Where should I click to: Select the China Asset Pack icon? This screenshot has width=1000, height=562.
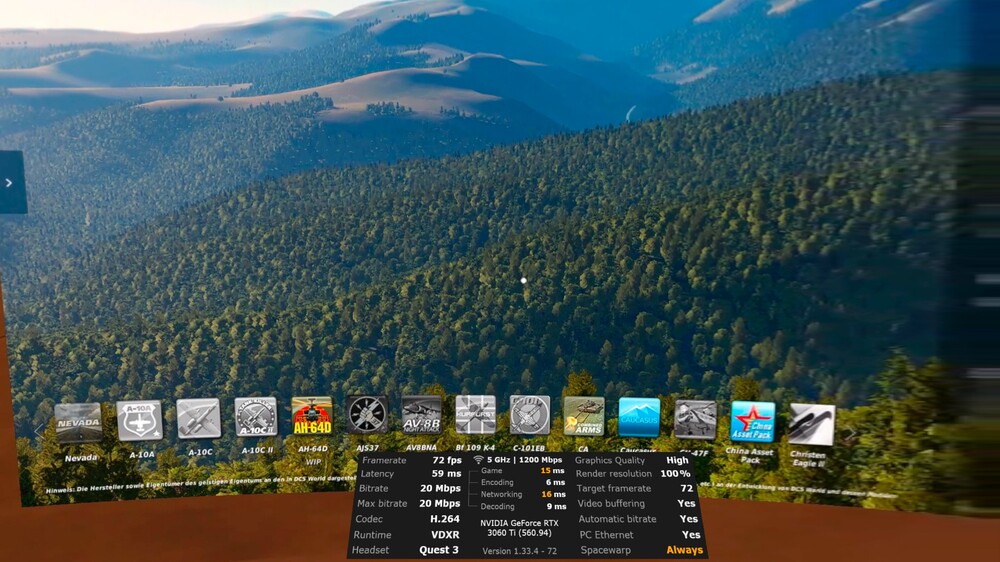pos(753,422)
